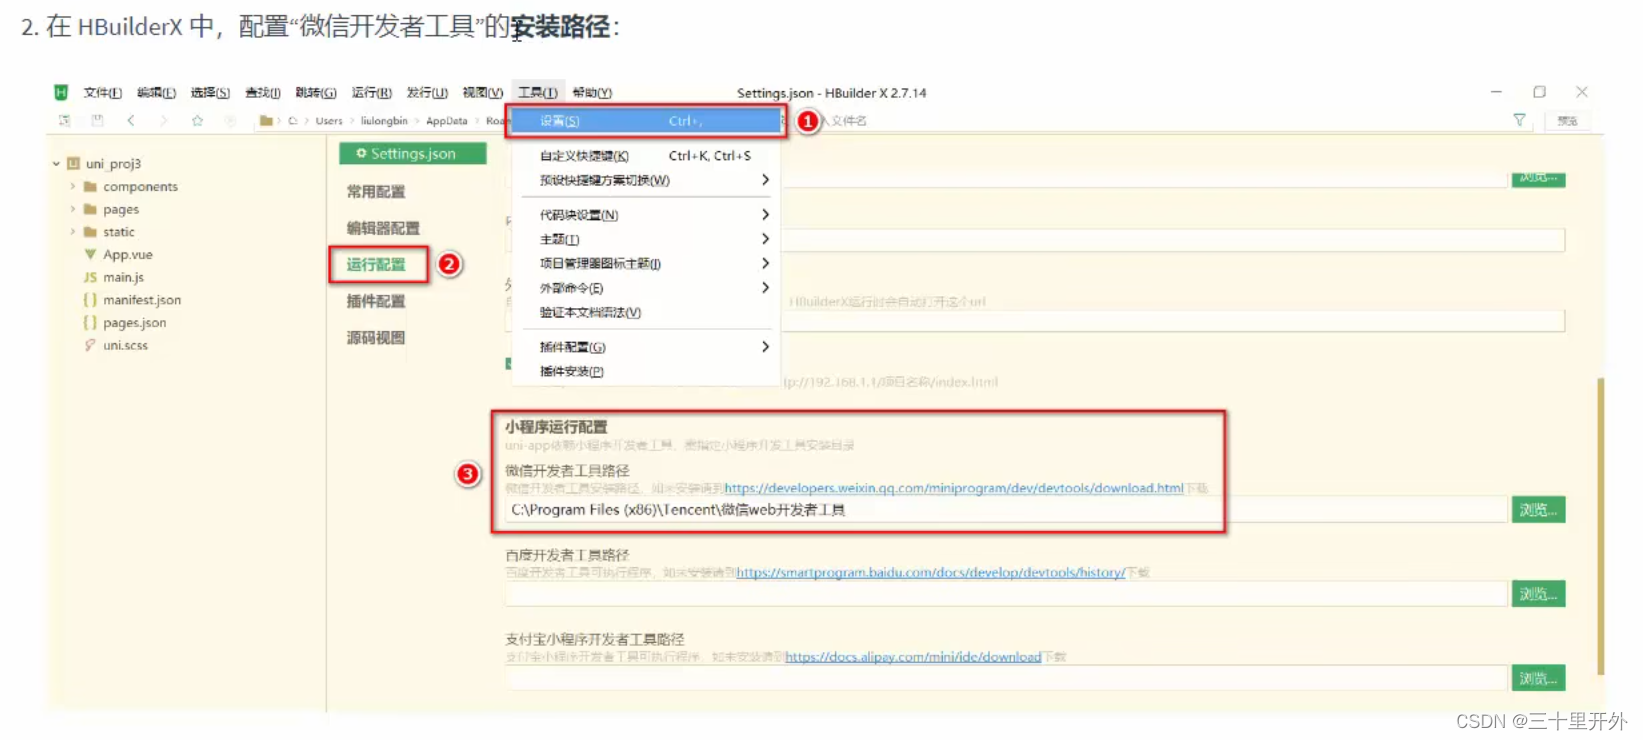This screenshot has width=1643, height=740.
Task: Switch to 常用配置 settings section
Action: pyautogui.click(x=376, y=191)
